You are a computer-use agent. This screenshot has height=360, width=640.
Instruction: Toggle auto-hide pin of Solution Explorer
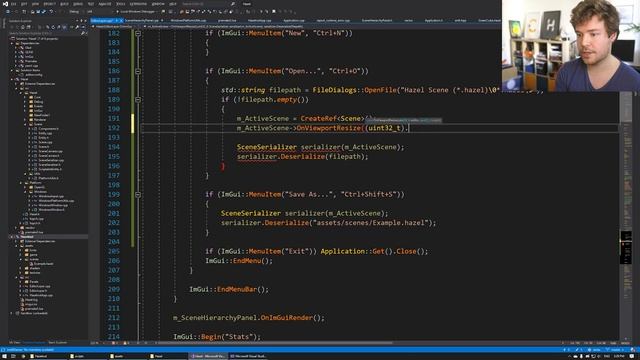tap(81, 20)
